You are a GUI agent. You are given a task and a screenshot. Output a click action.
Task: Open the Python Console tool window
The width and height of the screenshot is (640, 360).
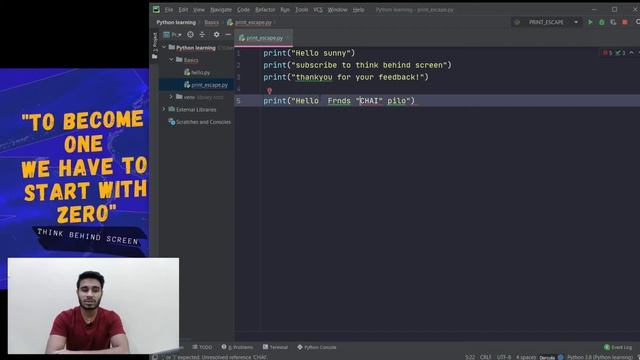(317, 347)
